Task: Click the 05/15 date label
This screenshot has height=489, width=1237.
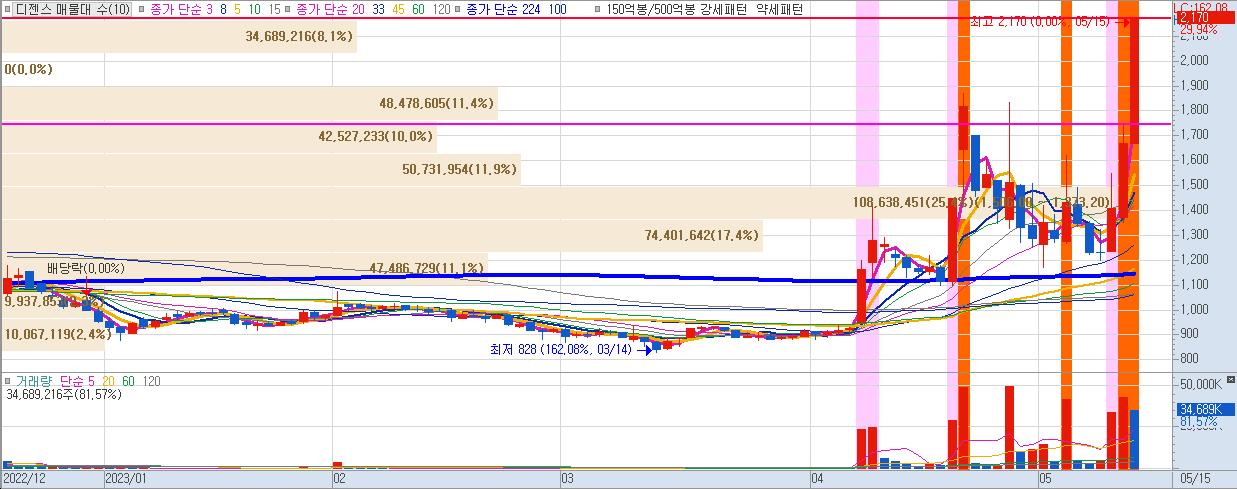Action: [x=1195, y=479]
